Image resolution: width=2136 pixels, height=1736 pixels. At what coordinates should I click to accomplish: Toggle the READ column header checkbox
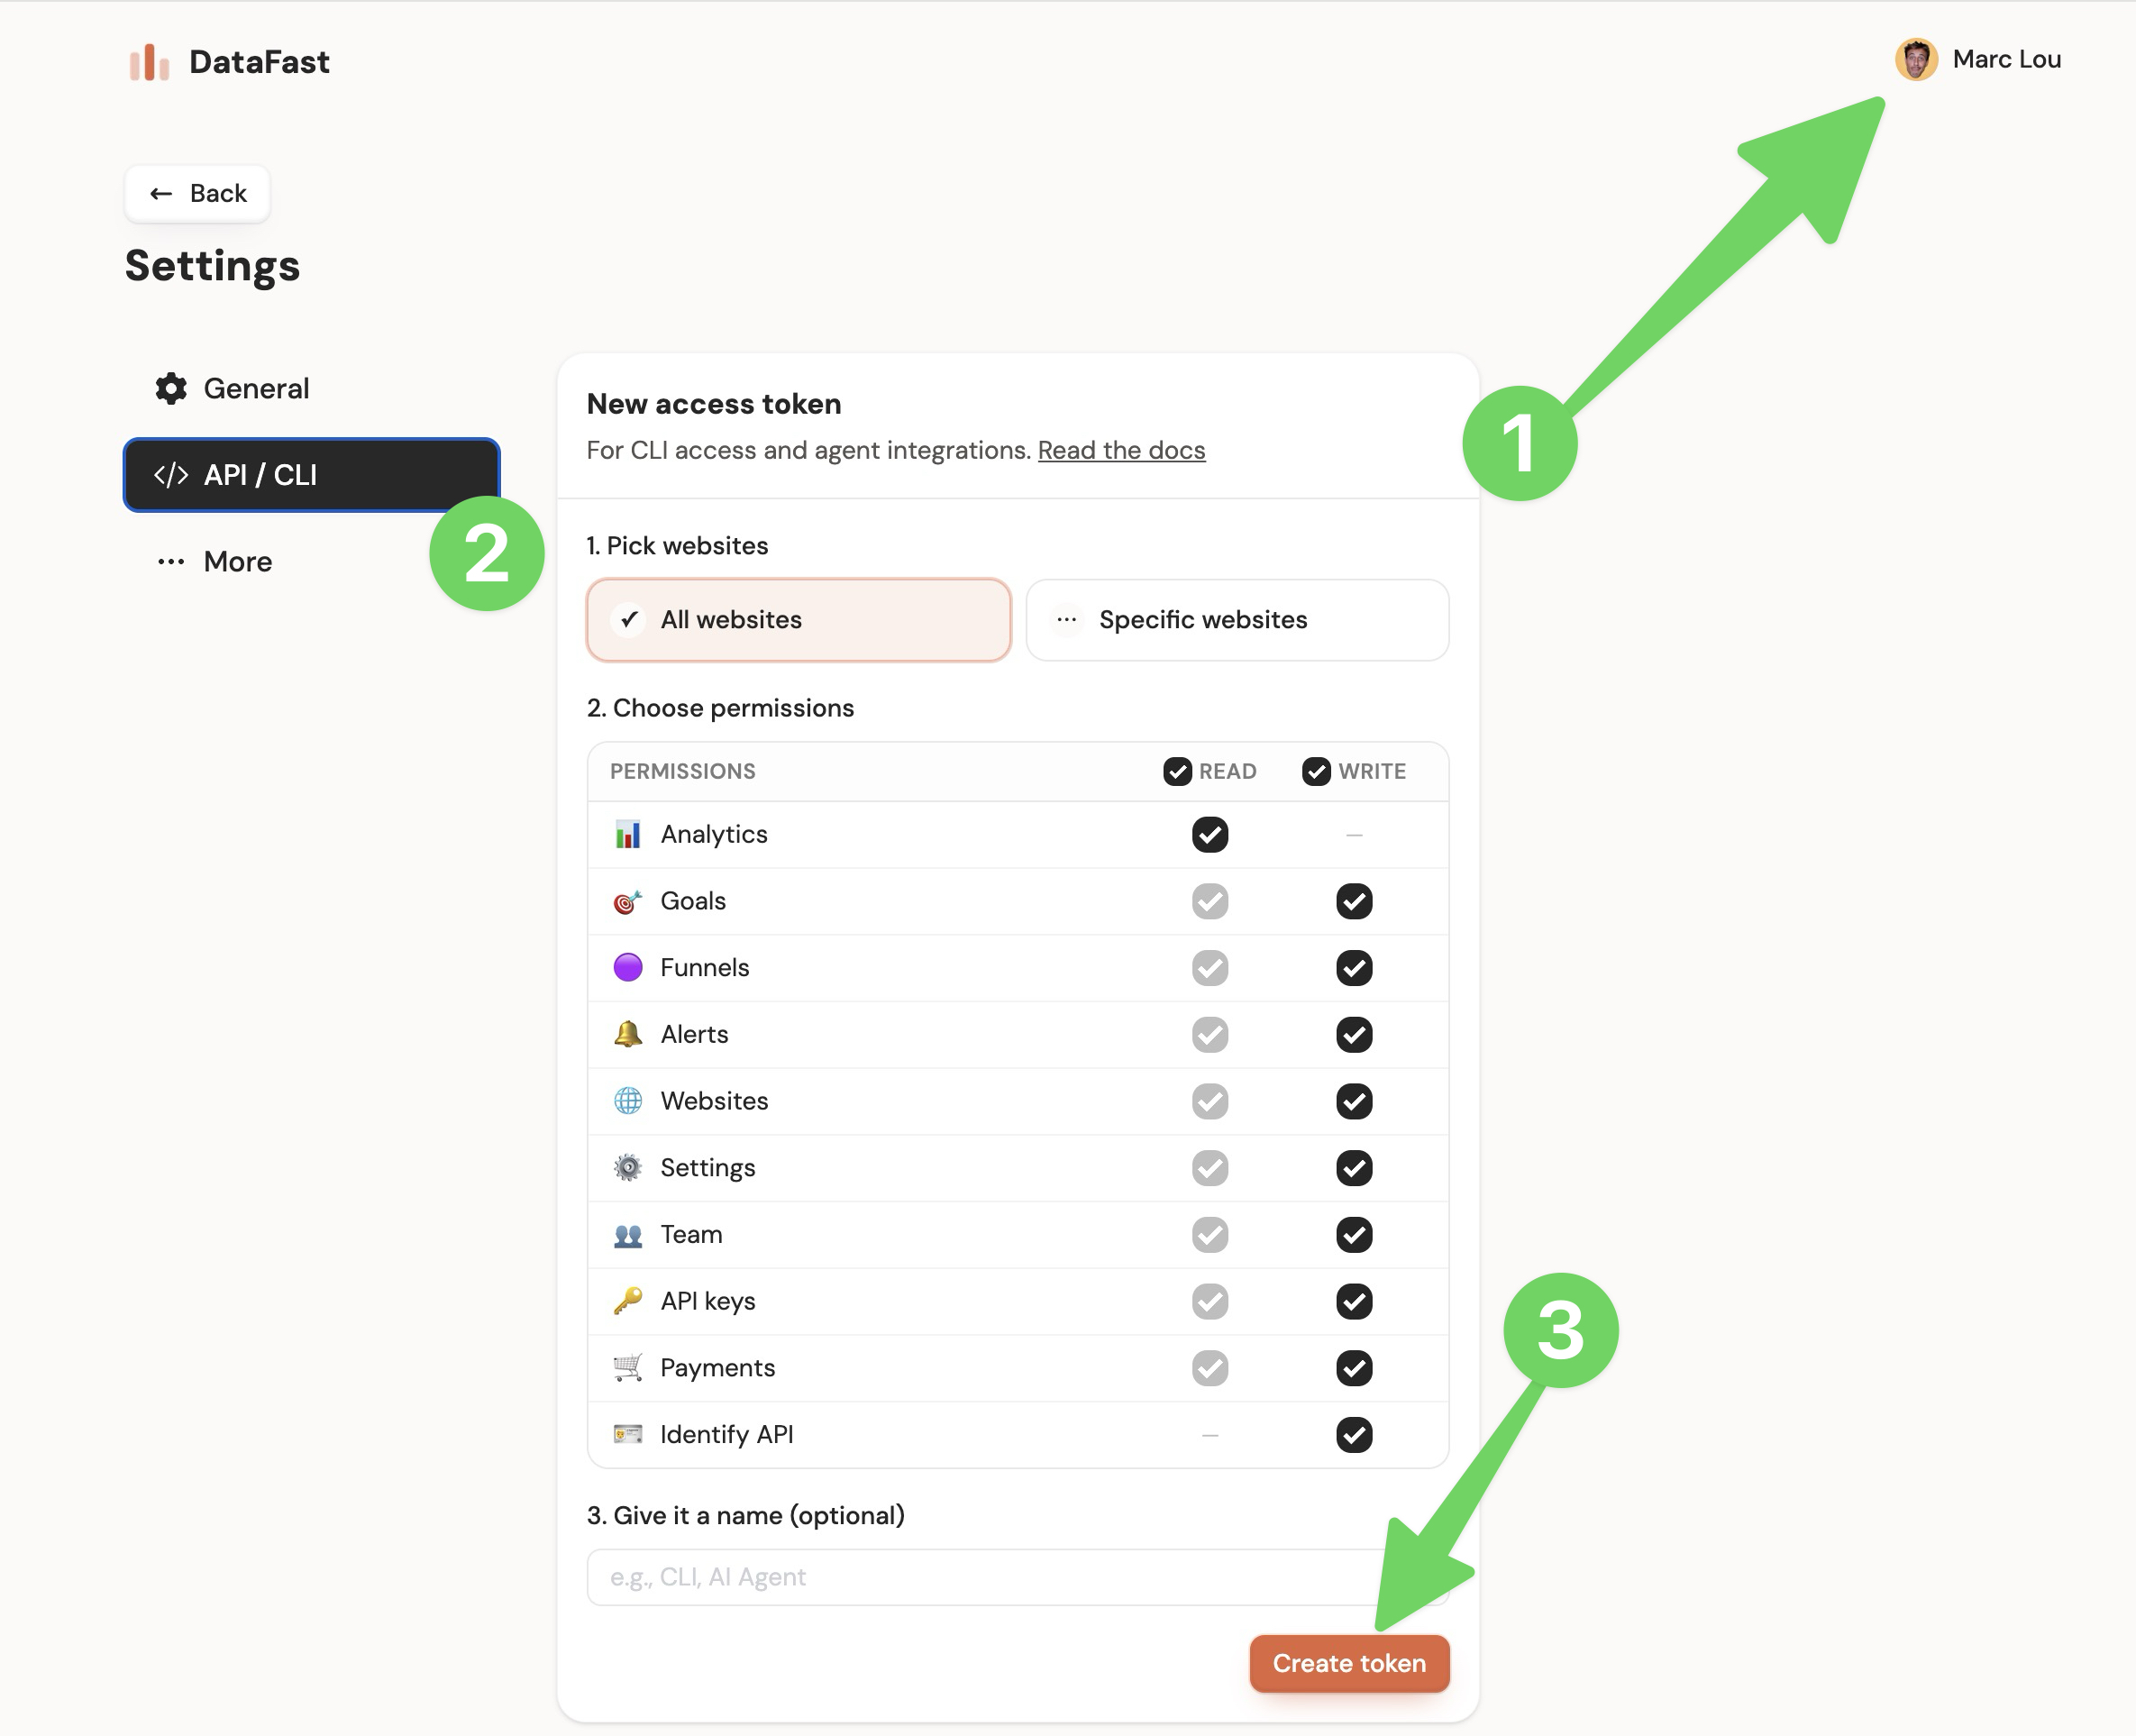tap(1177, 771)
